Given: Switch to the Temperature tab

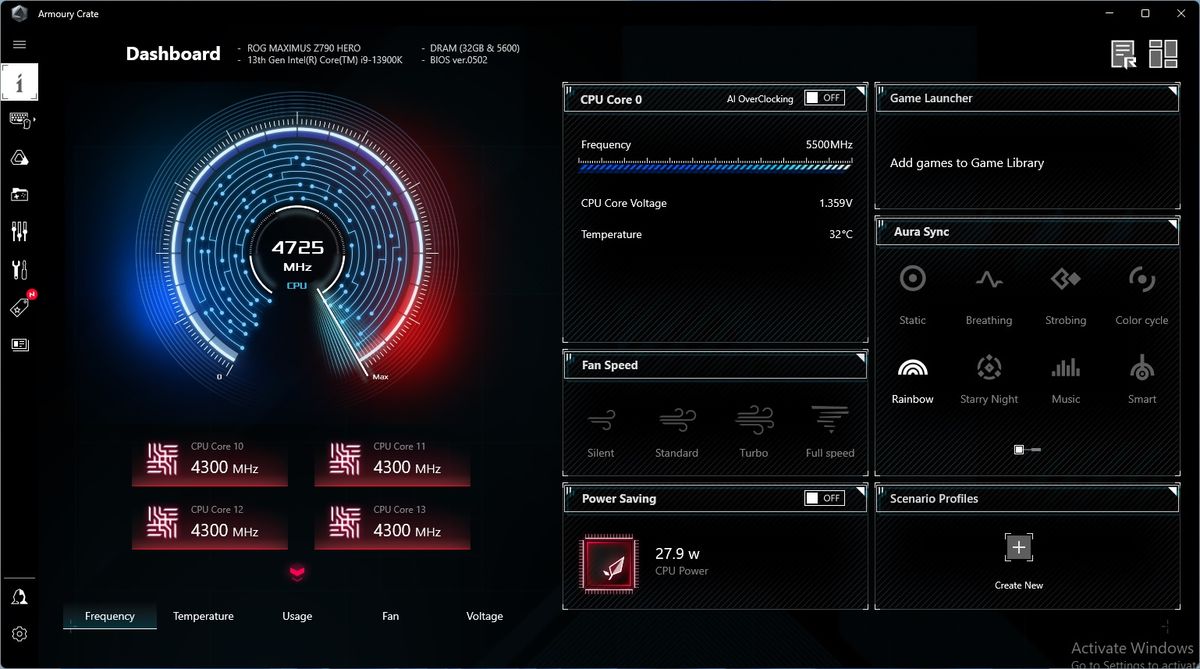Looking at the screenshot, I should coord(203,616).
